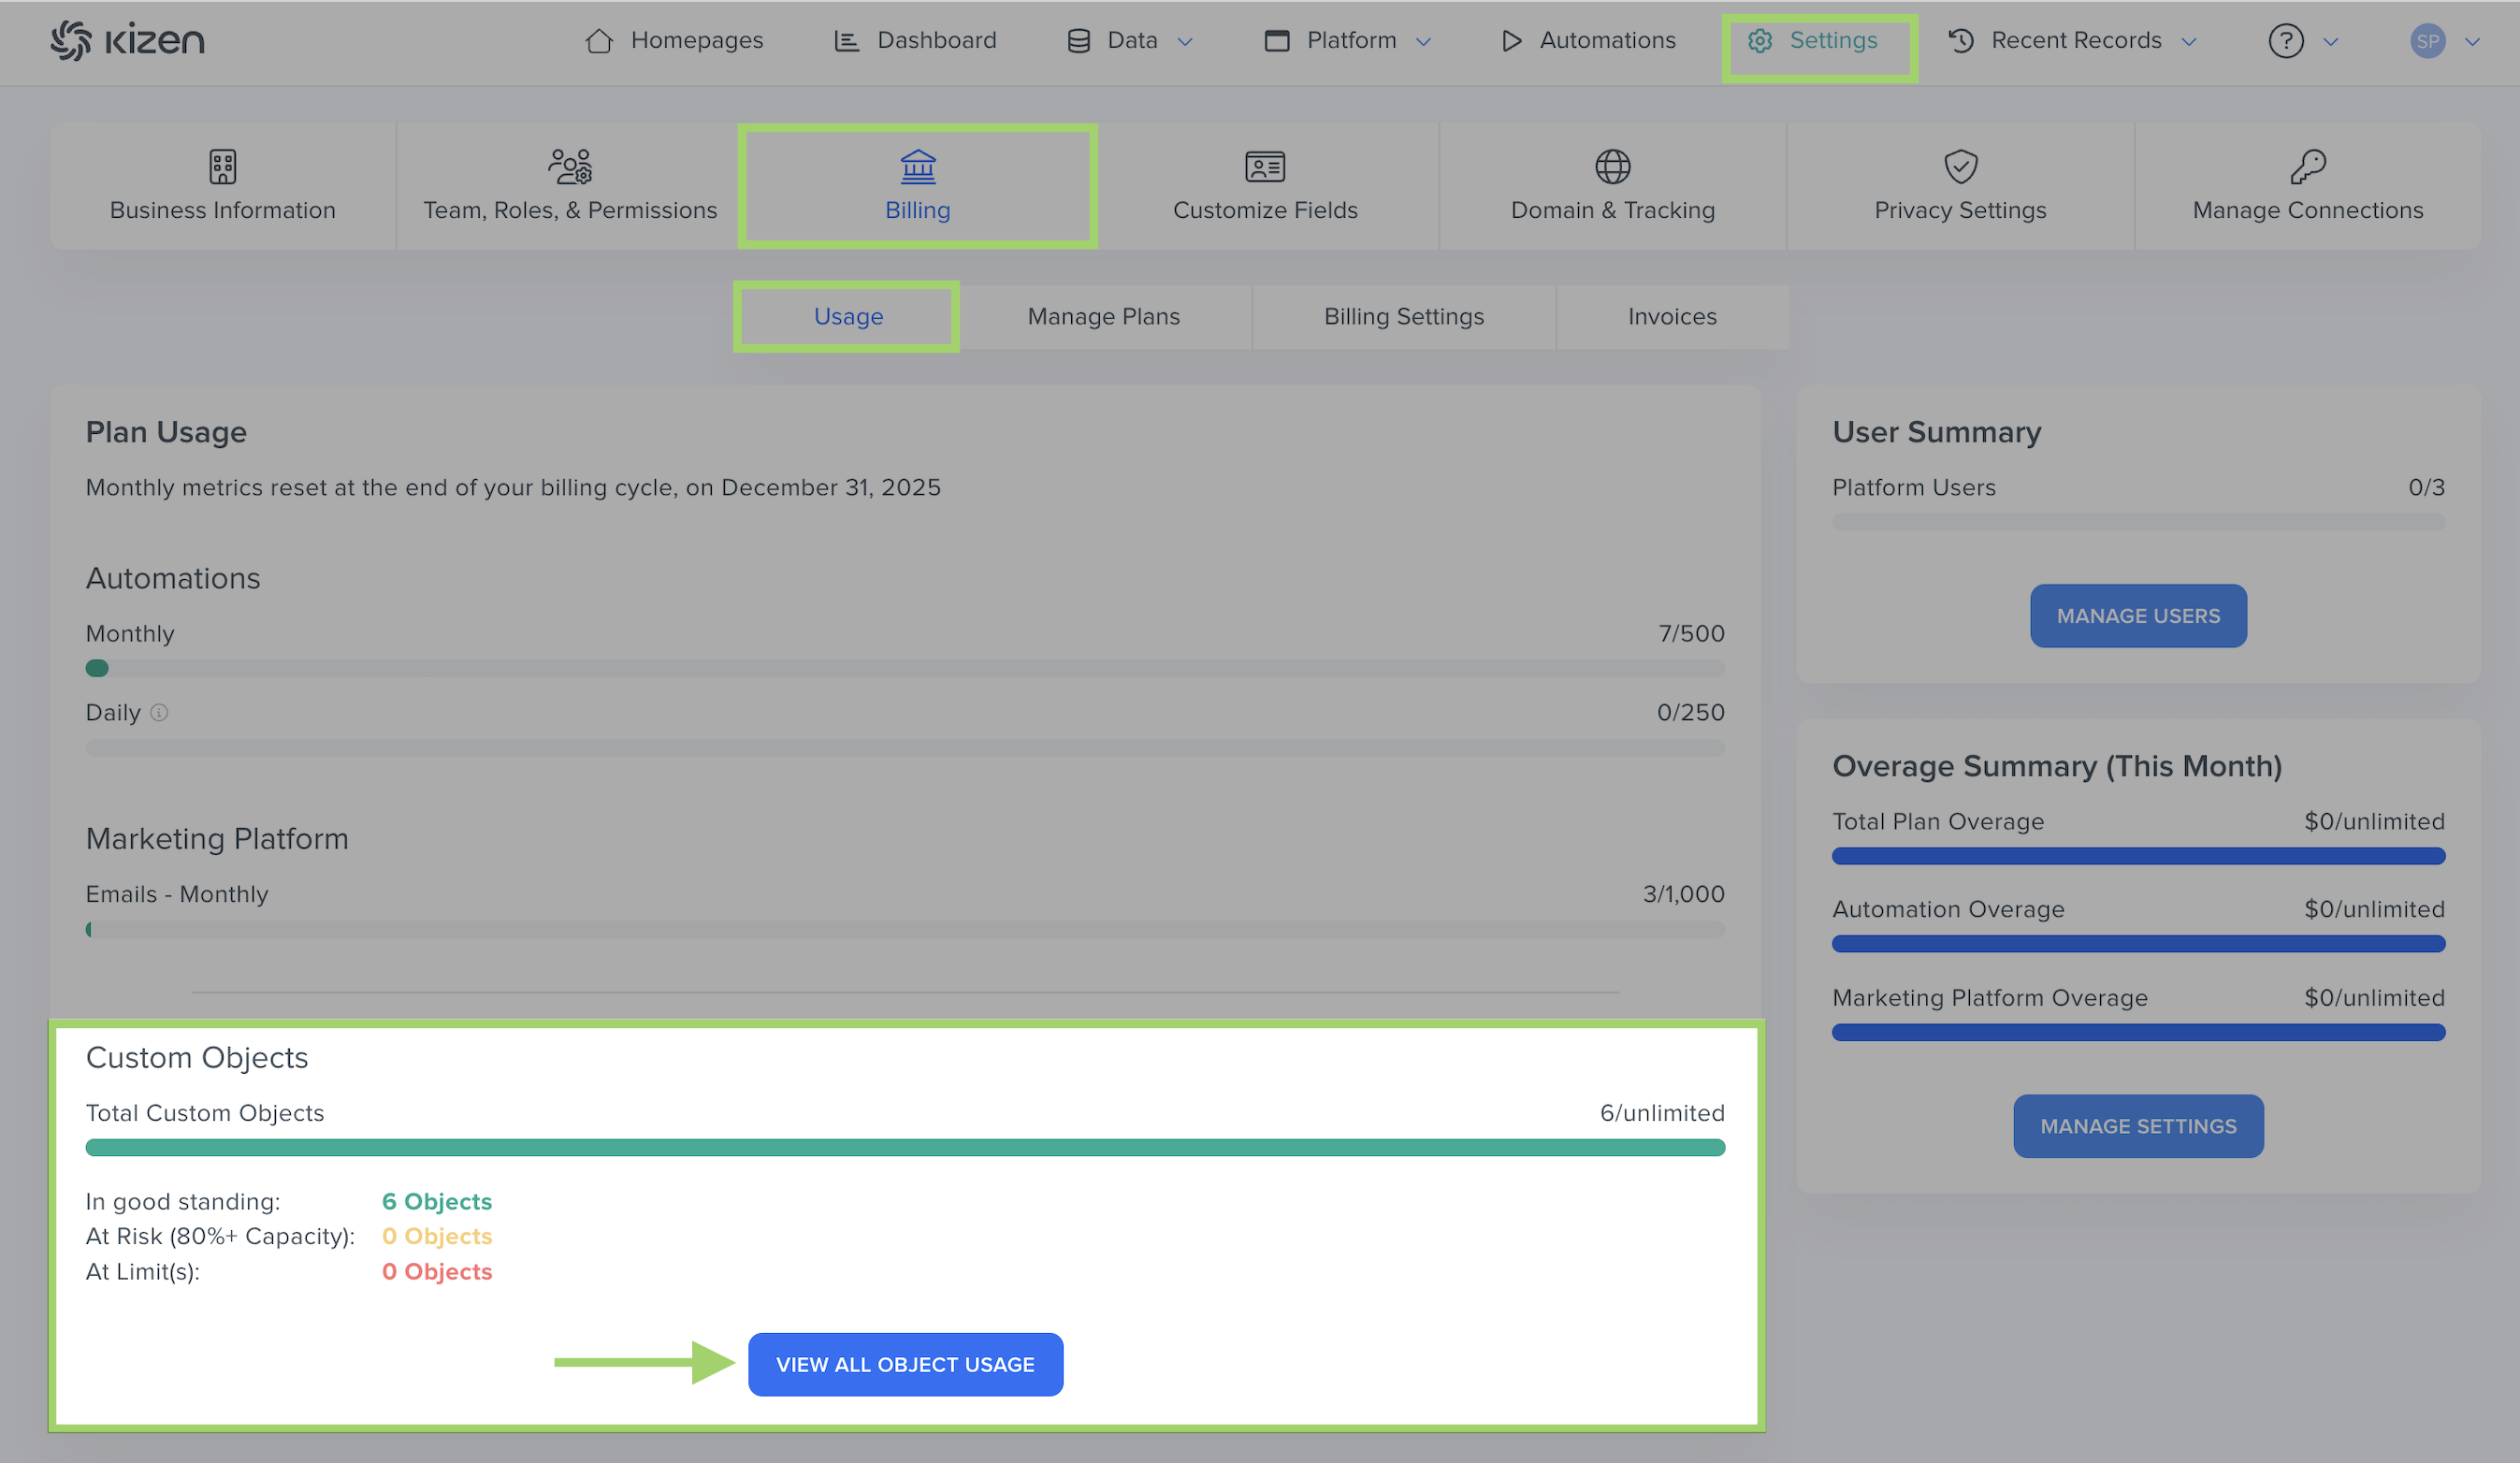Open the Recent Records dropdown
Viewport: 2520px width, 1463px height.
pyautogui.click(x=2075, y=41)
